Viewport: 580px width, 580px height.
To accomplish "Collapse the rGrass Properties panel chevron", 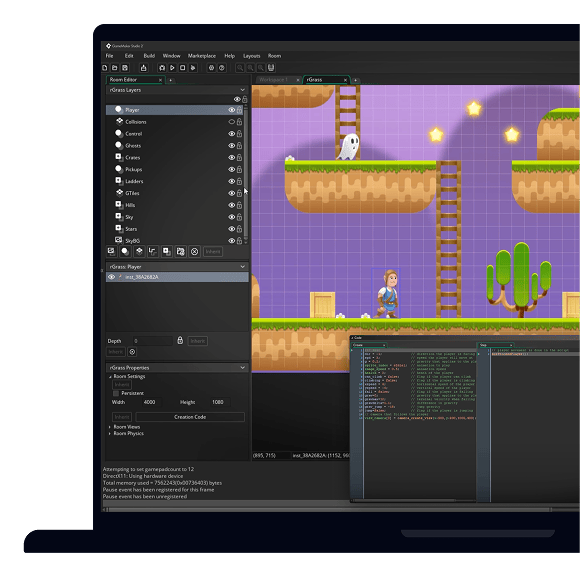I will tap(243, 367).
